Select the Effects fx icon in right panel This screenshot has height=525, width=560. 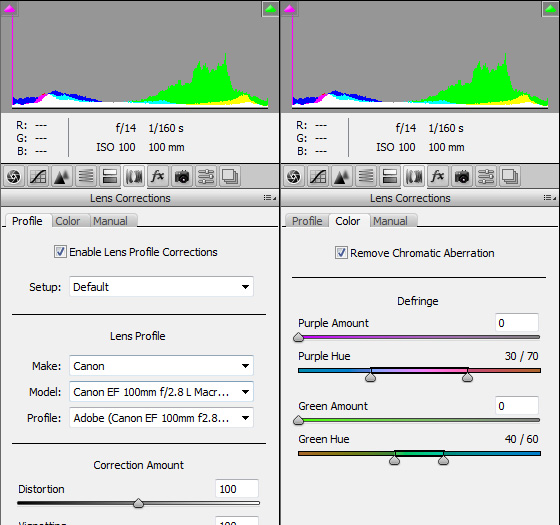pyautogui.click(x=438, y=176)
